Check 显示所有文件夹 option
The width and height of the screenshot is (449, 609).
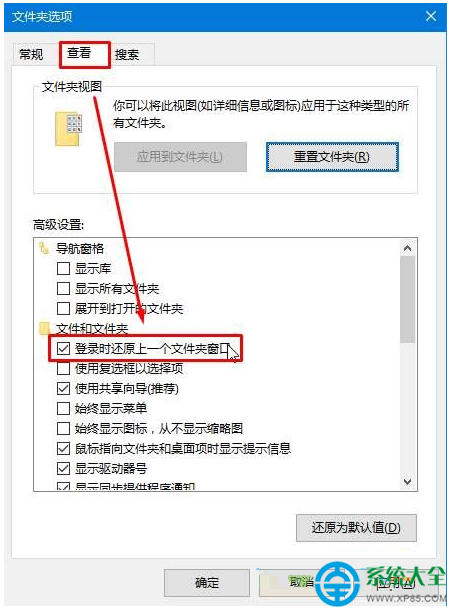point(63,289)
